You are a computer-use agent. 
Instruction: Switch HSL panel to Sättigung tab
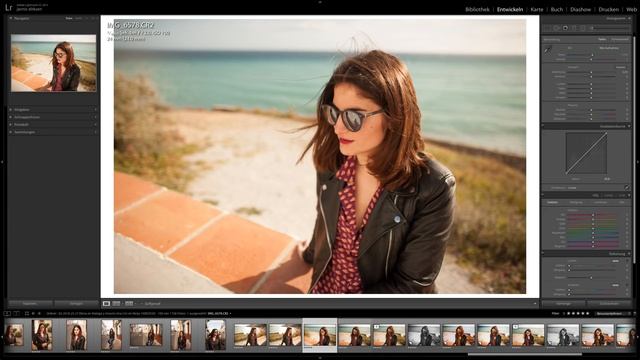pos(576,202)
